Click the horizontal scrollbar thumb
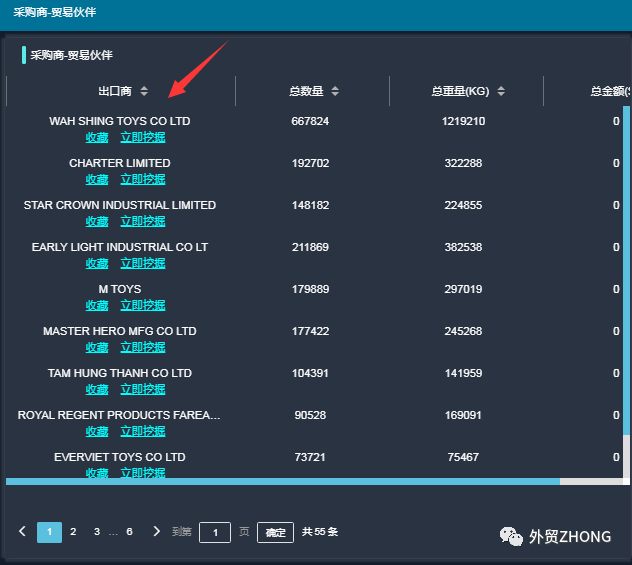This screenshot has height=565, width=632. click(283, 482)
